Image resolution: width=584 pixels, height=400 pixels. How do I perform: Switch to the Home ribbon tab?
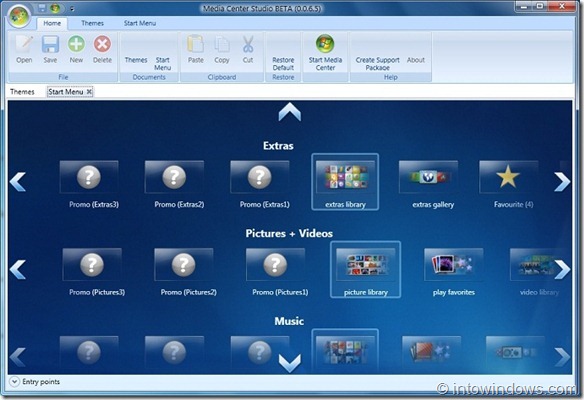pos(52,23)
